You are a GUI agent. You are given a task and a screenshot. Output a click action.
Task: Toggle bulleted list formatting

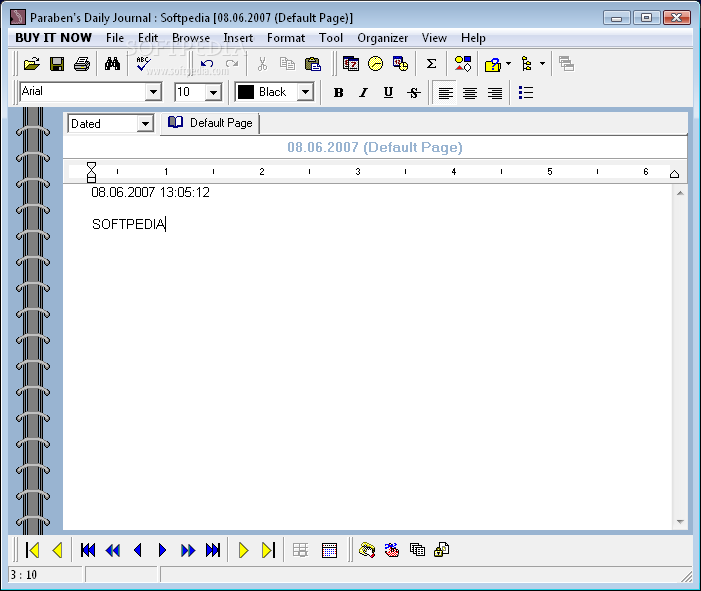tap(526, 93)
